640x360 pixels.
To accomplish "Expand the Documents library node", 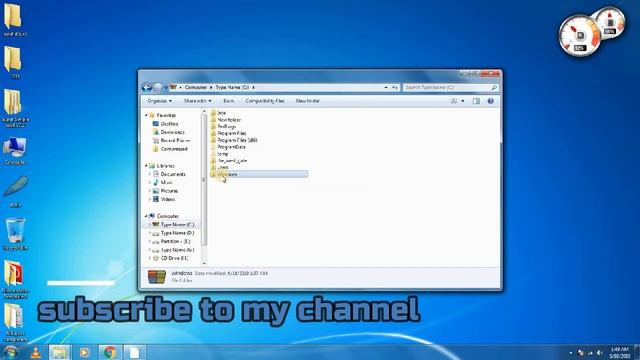I will [149, 174].
